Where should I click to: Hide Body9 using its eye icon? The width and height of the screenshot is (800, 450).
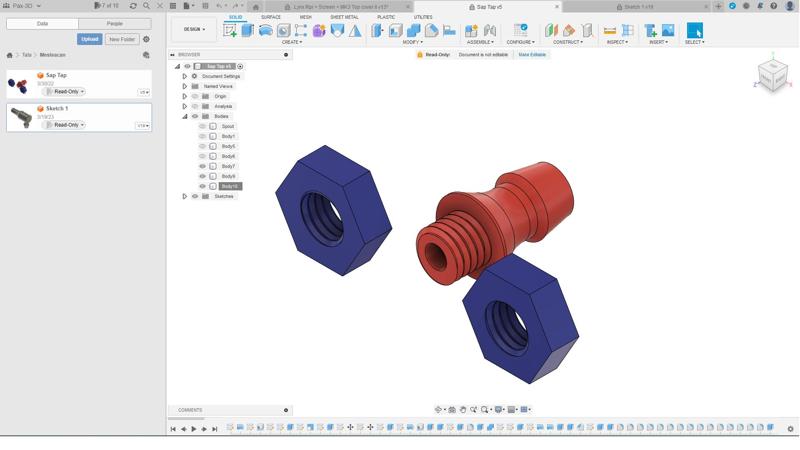[202, 176]
